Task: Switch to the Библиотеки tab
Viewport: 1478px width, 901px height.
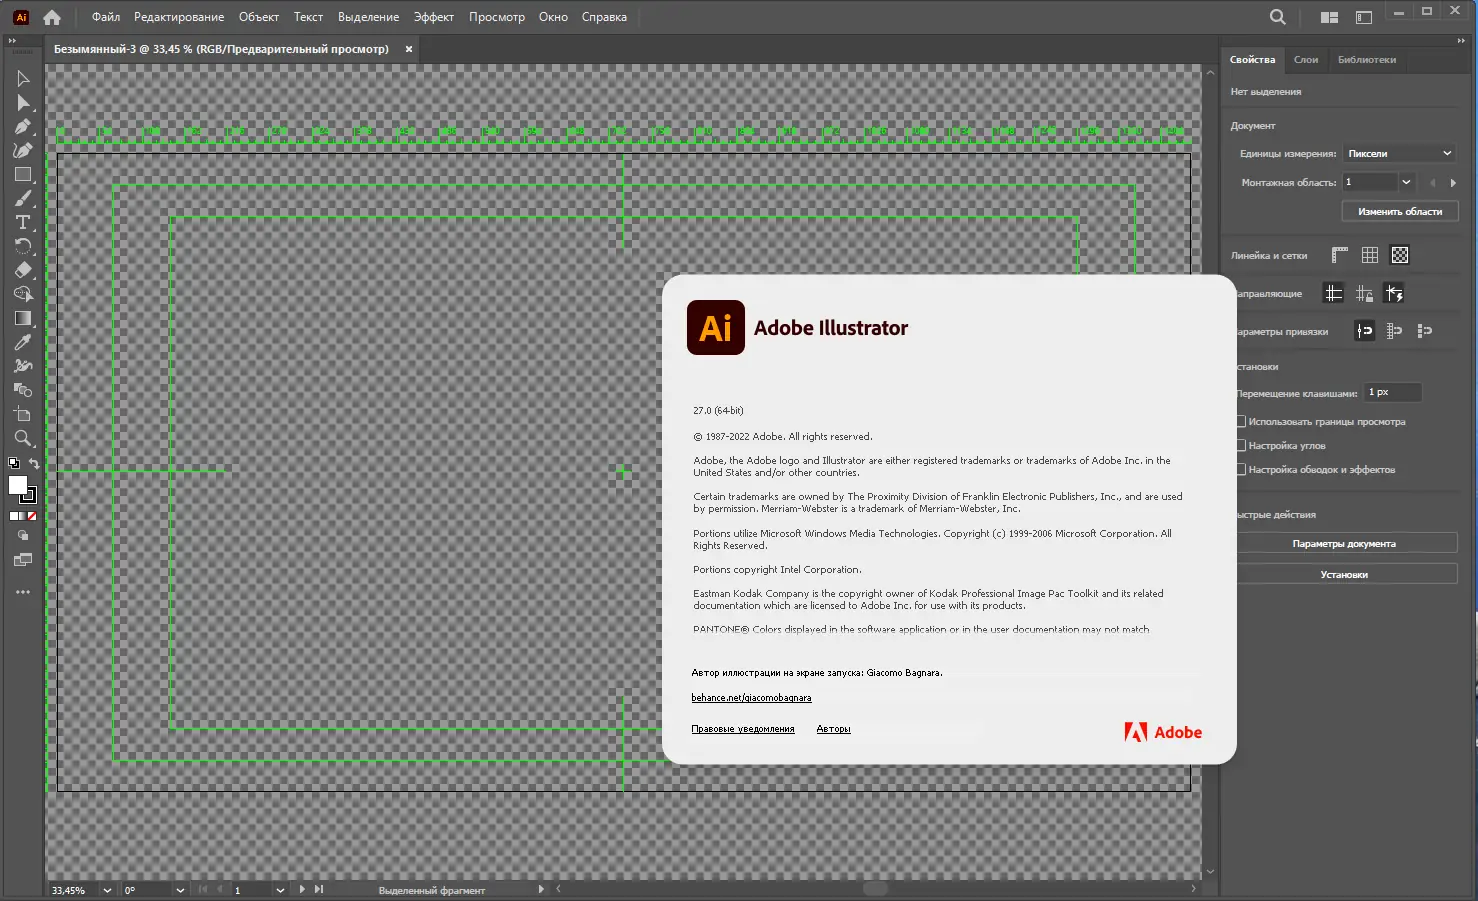Action: pos(1367,60)
